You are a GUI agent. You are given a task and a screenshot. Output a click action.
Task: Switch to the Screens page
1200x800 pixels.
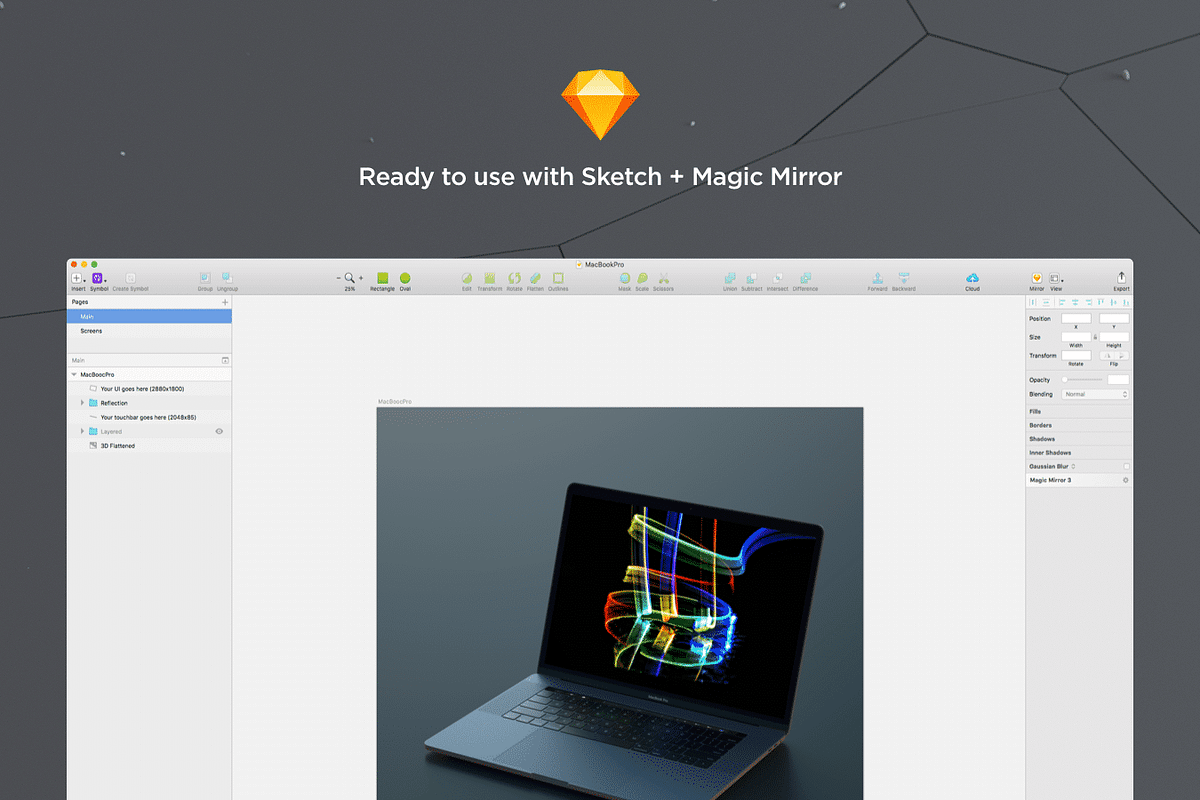click(149, 330)
